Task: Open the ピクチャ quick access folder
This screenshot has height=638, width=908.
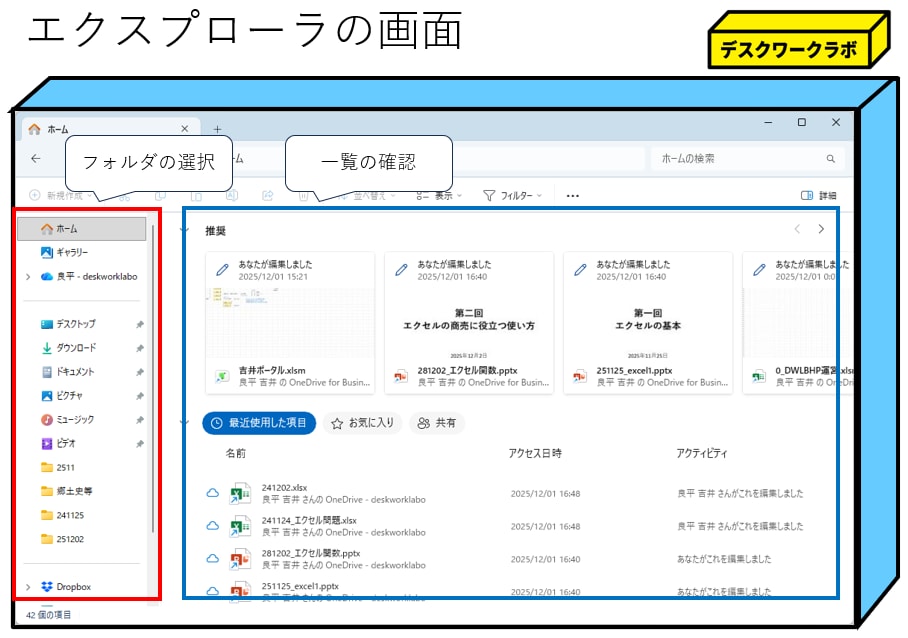Action: click(x=62, y=396)
